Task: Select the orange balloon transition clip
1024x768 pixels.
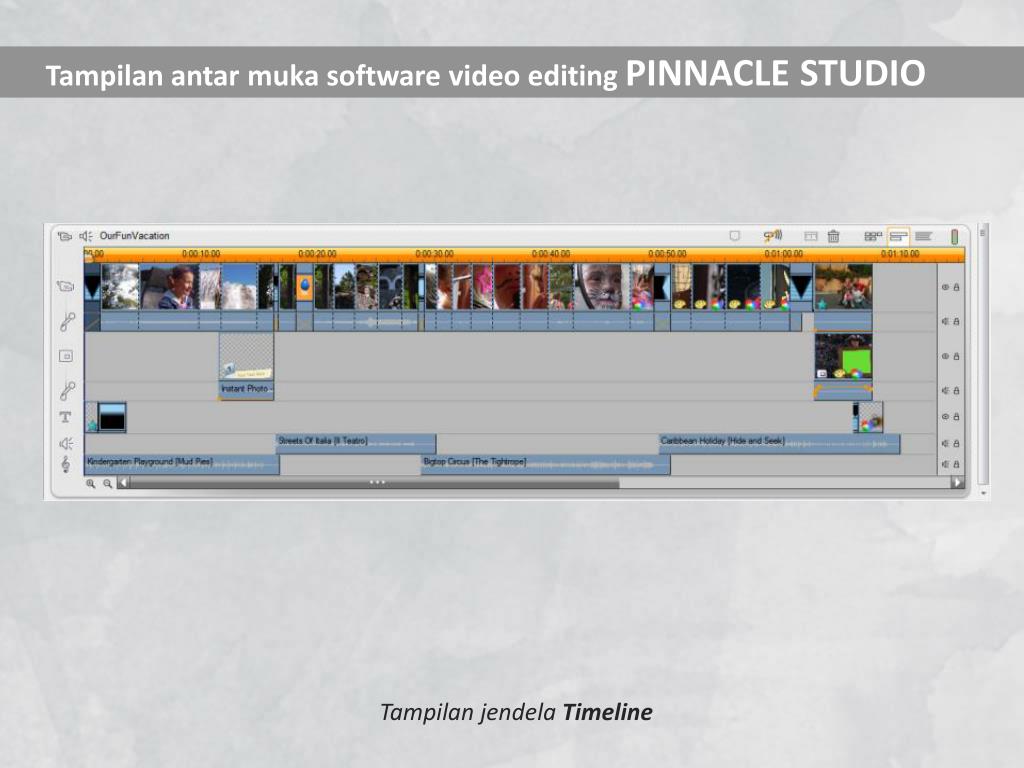Action: pyautogui.click(x=304, y=286)
